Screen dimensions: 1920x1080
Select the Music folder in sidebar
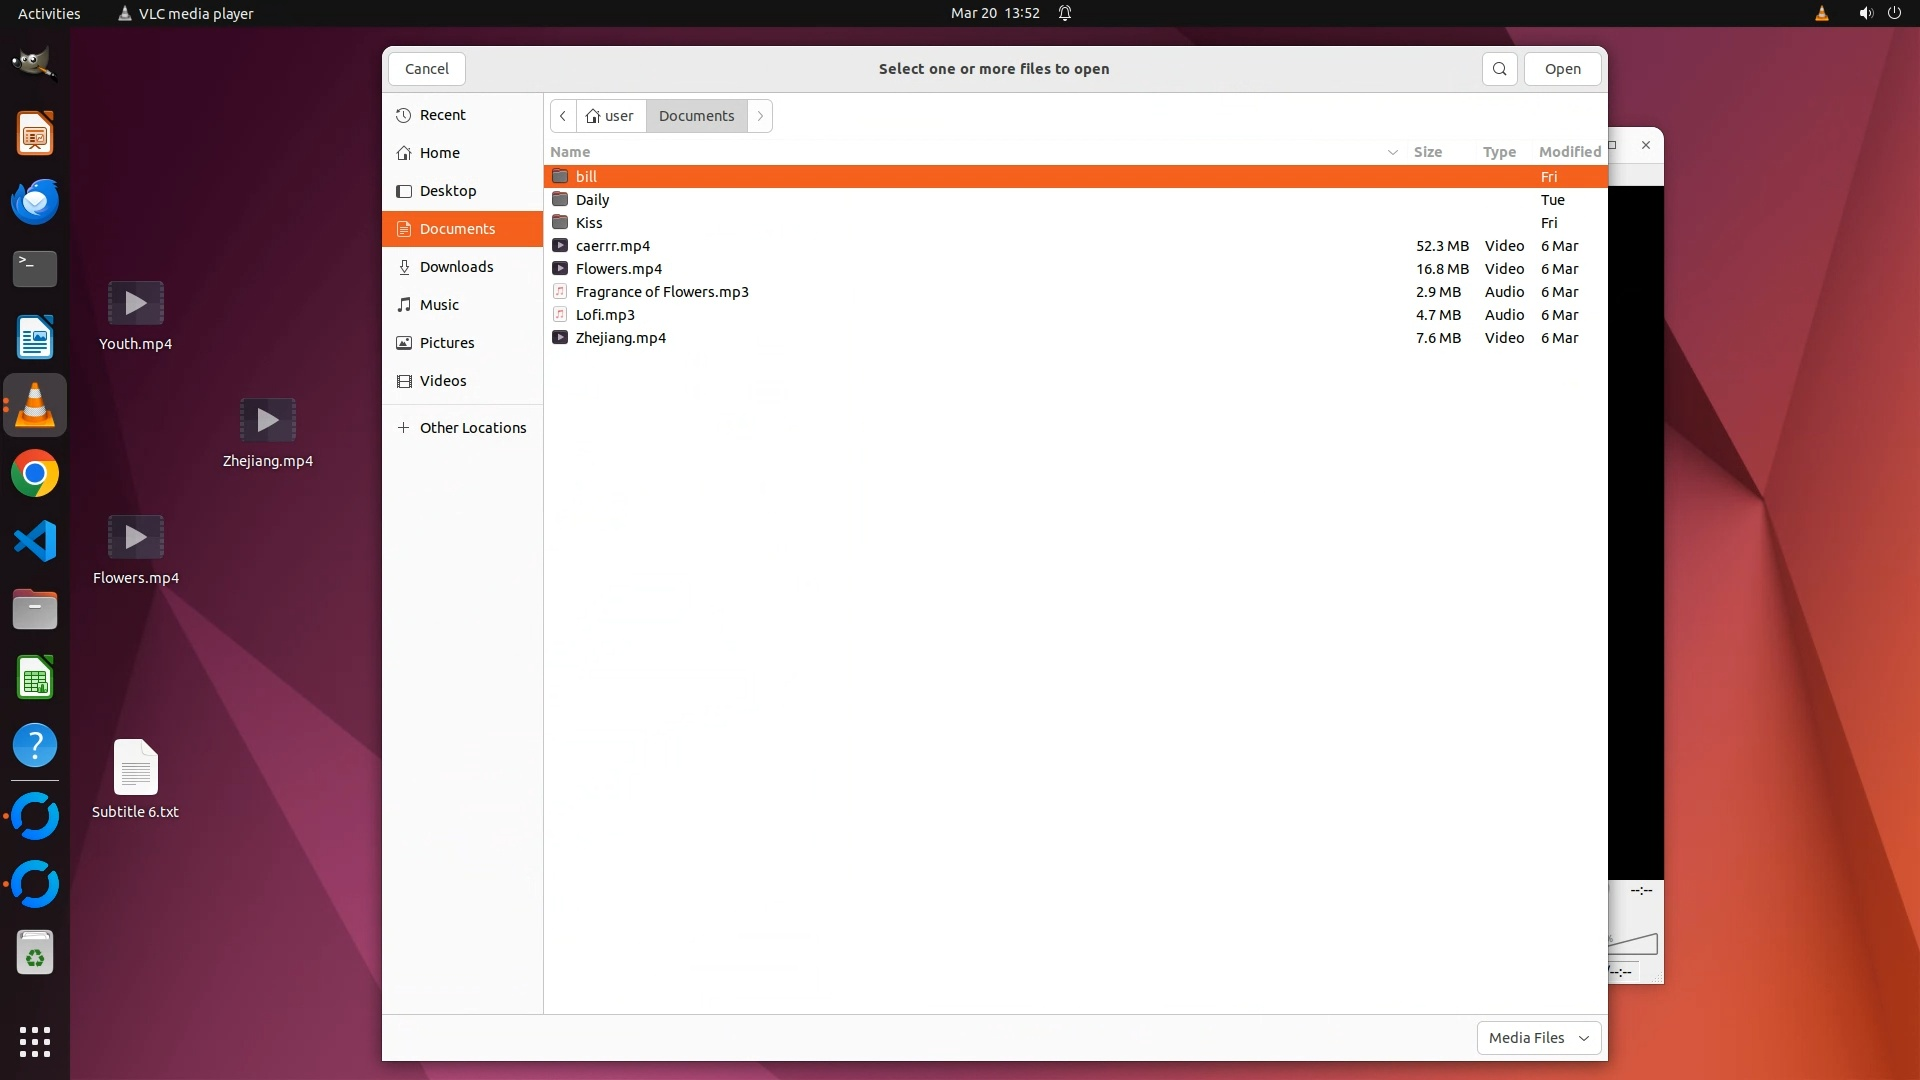click(x=439, y=305)
